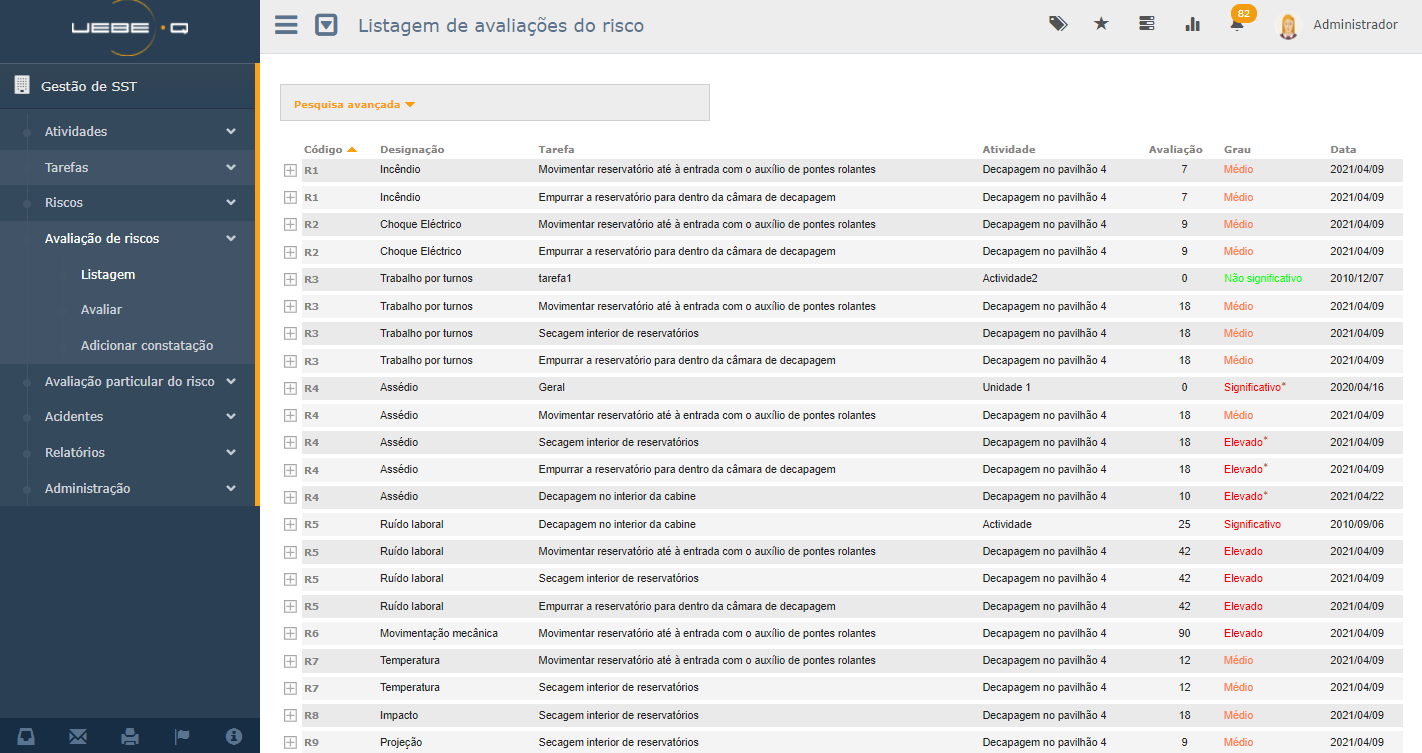
Task: Click the hamburger menu icon
Action: tap(286, 25)
